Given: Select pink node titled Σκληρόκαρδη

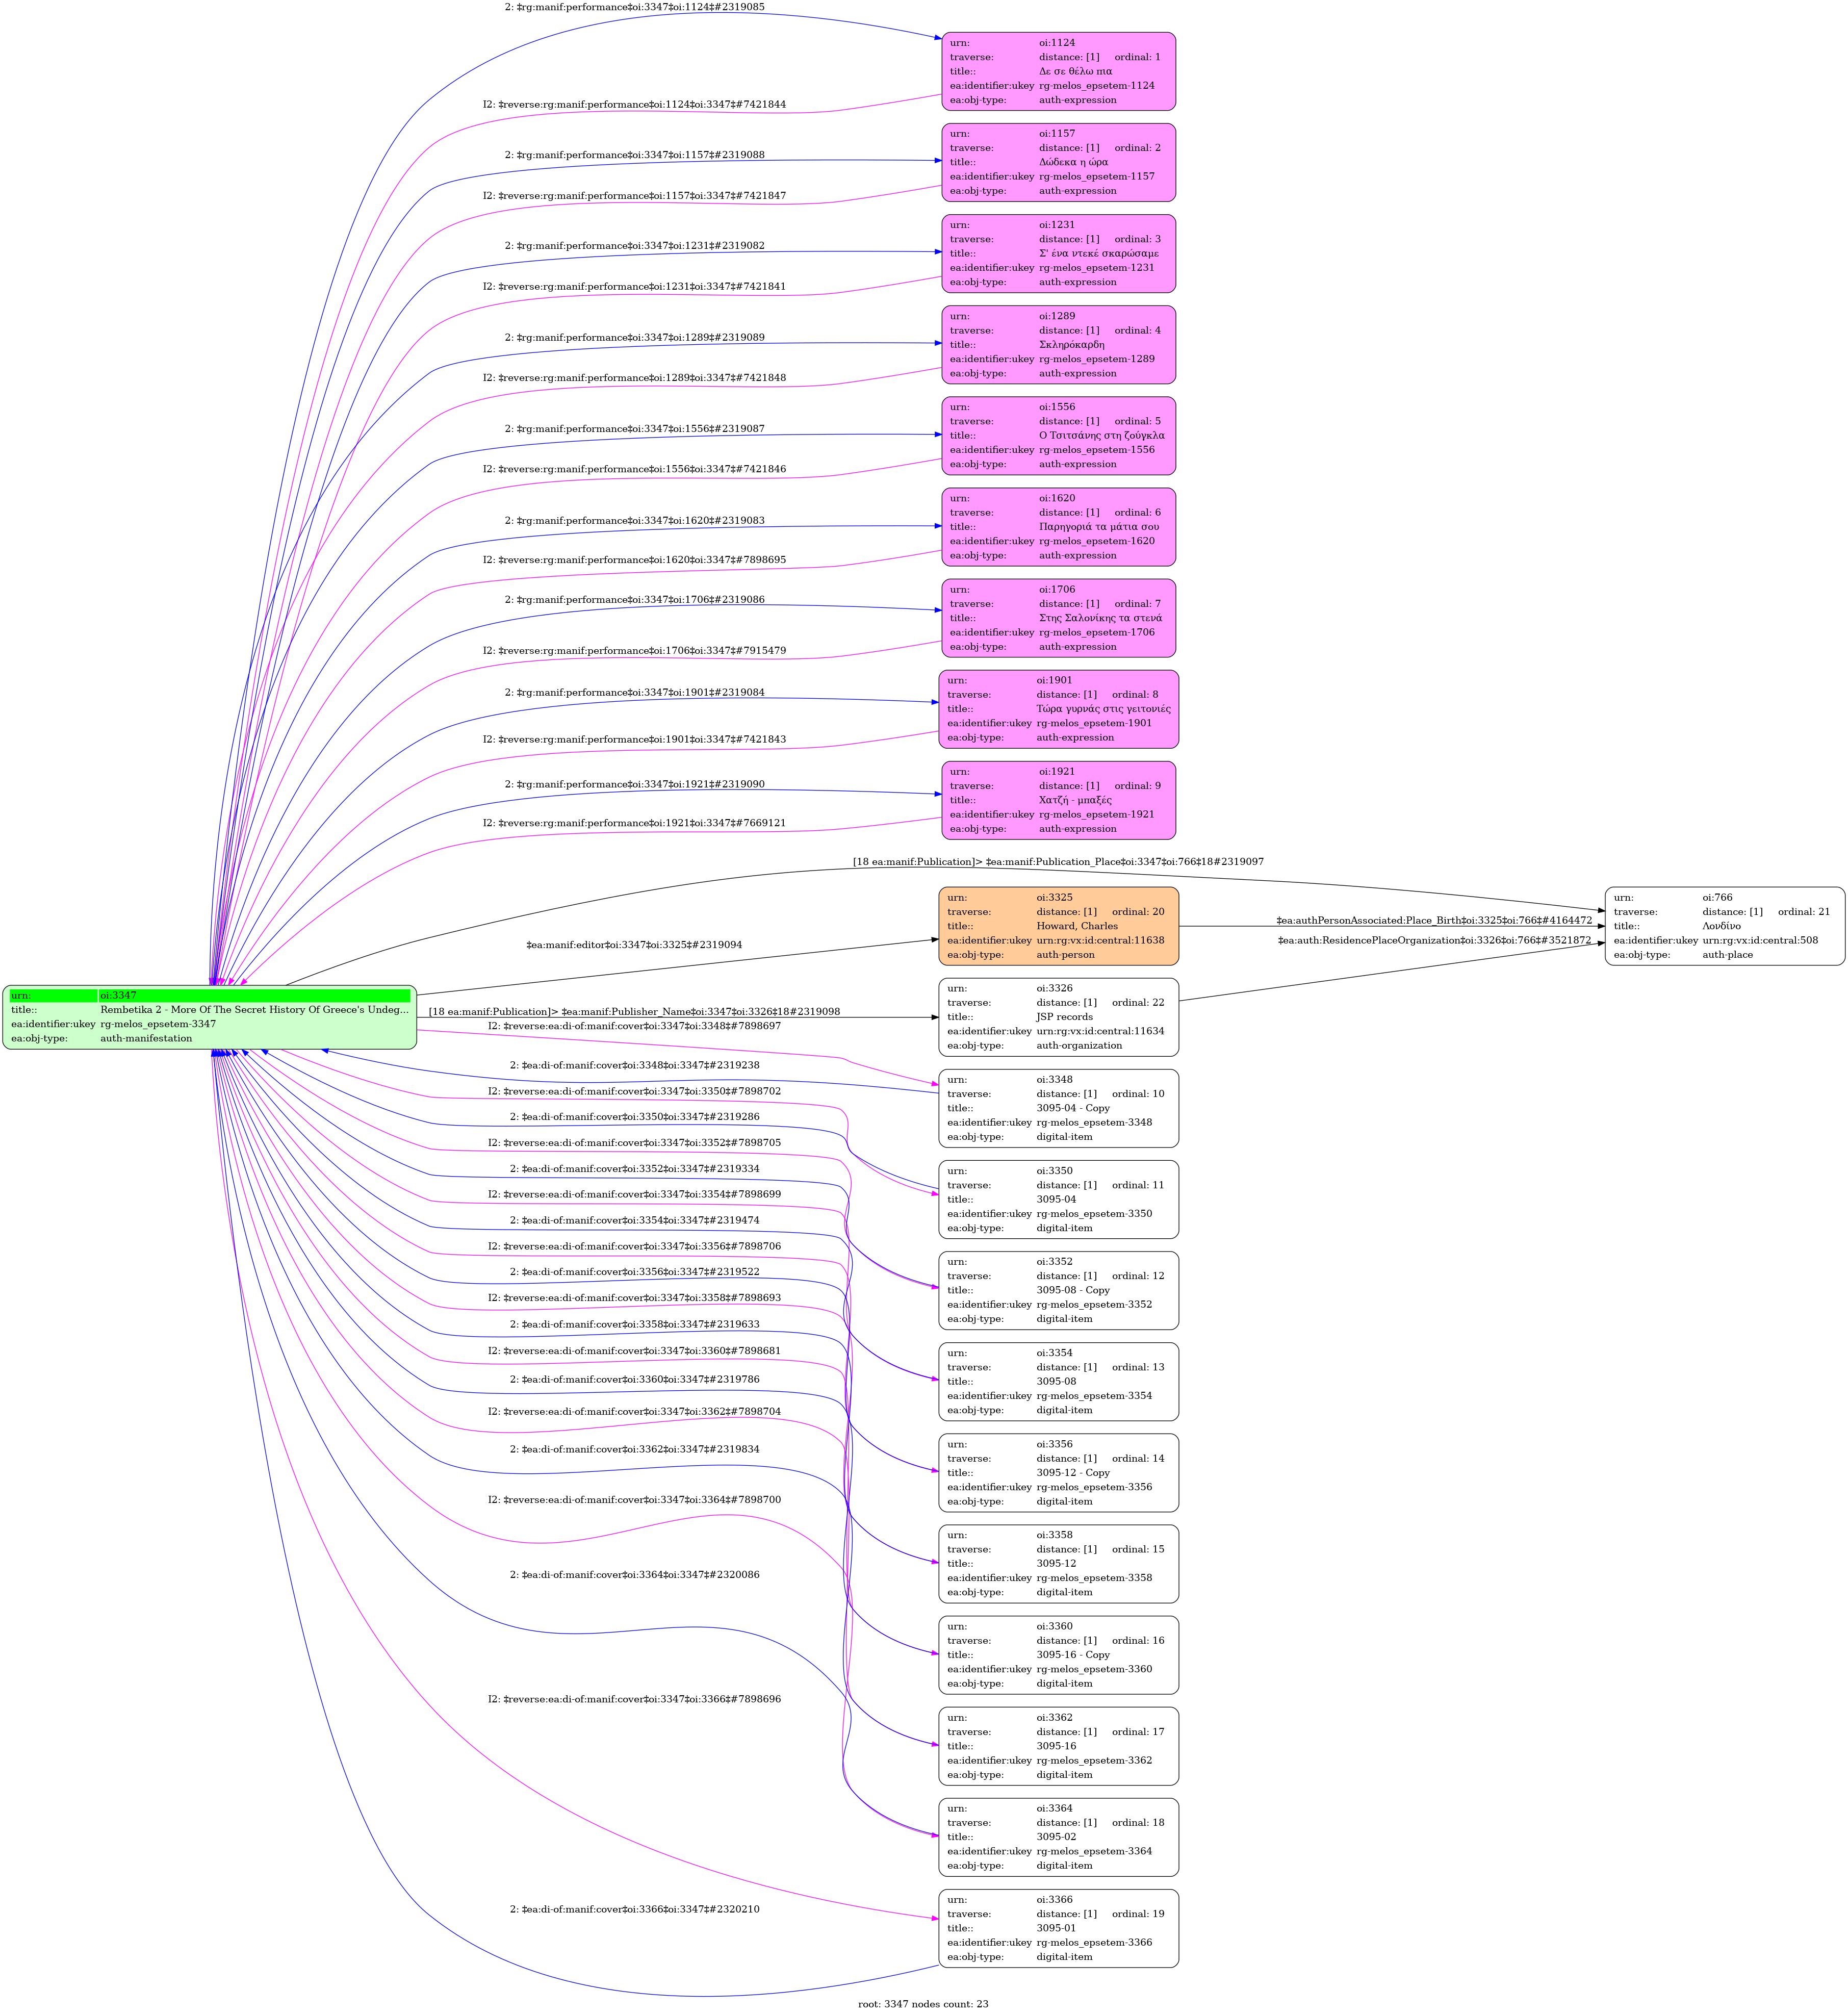Looking at the screenshot, I should [x=1058, y=344].
